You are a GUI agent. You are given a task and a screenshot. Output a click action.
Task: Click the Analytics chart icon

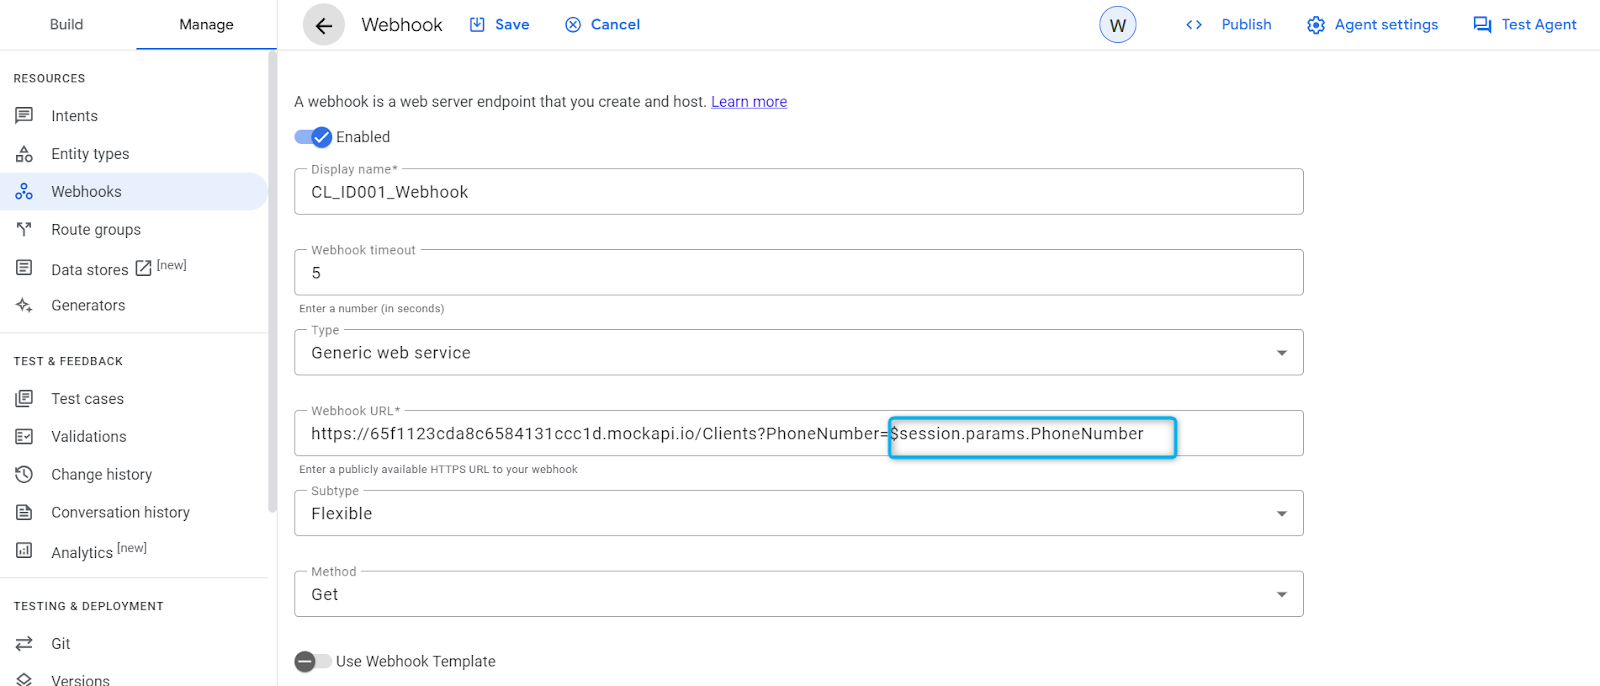pyautogui.click(x=24, y=551)
